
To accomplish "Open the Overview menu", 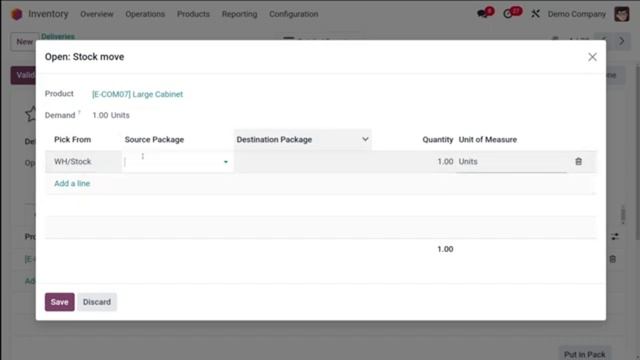I will pyautogui.click(x=97, y=14).
